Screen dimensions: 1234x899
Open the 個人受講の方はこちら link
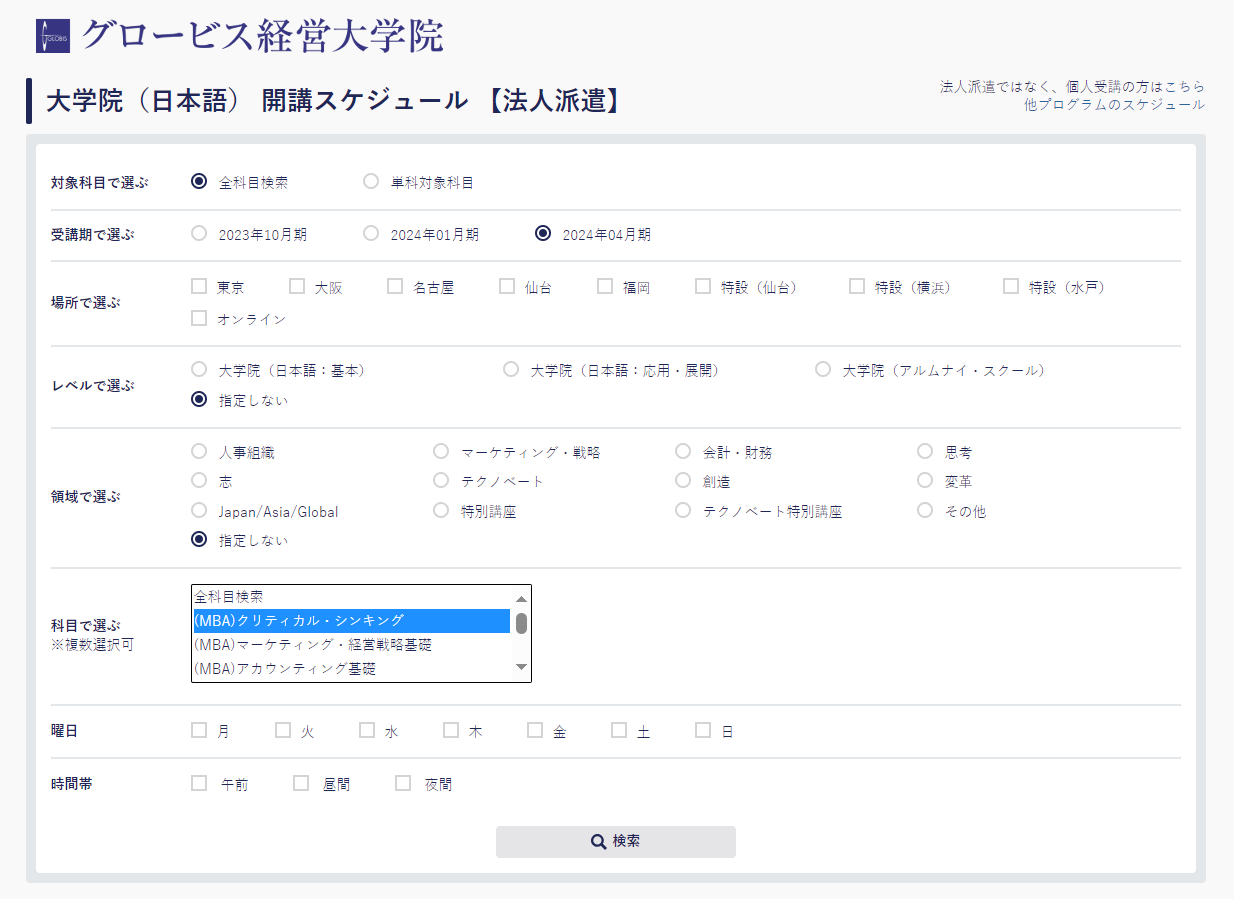click(x=1136, y=87)
